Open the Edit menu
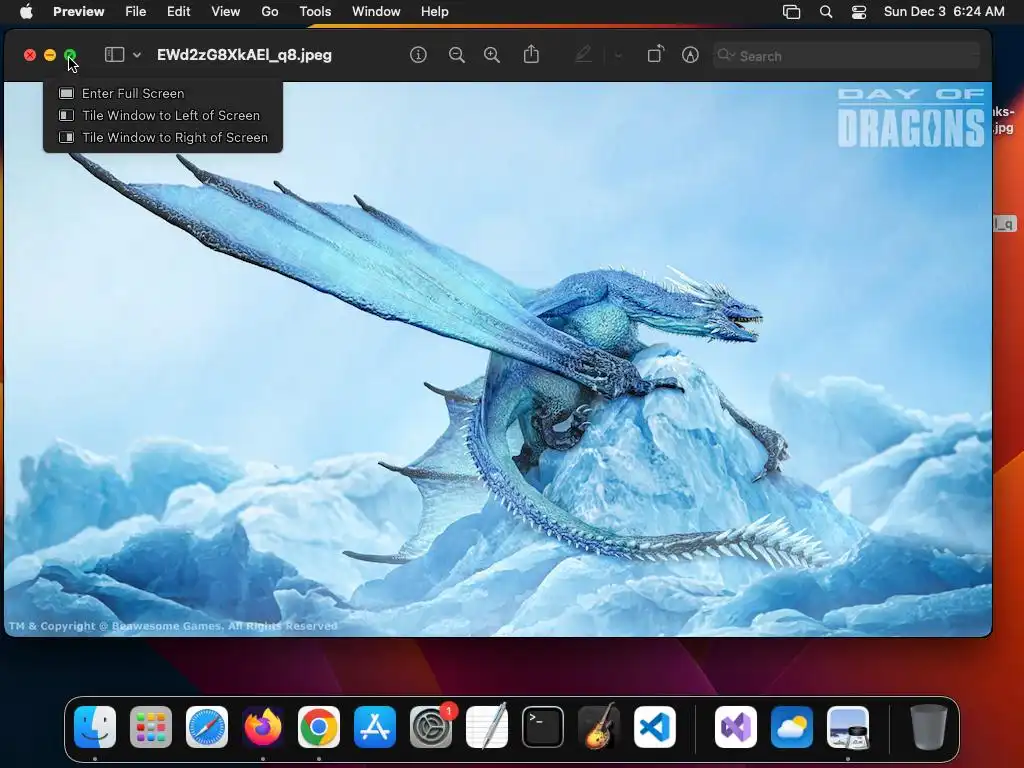 (x=178, y=12)
